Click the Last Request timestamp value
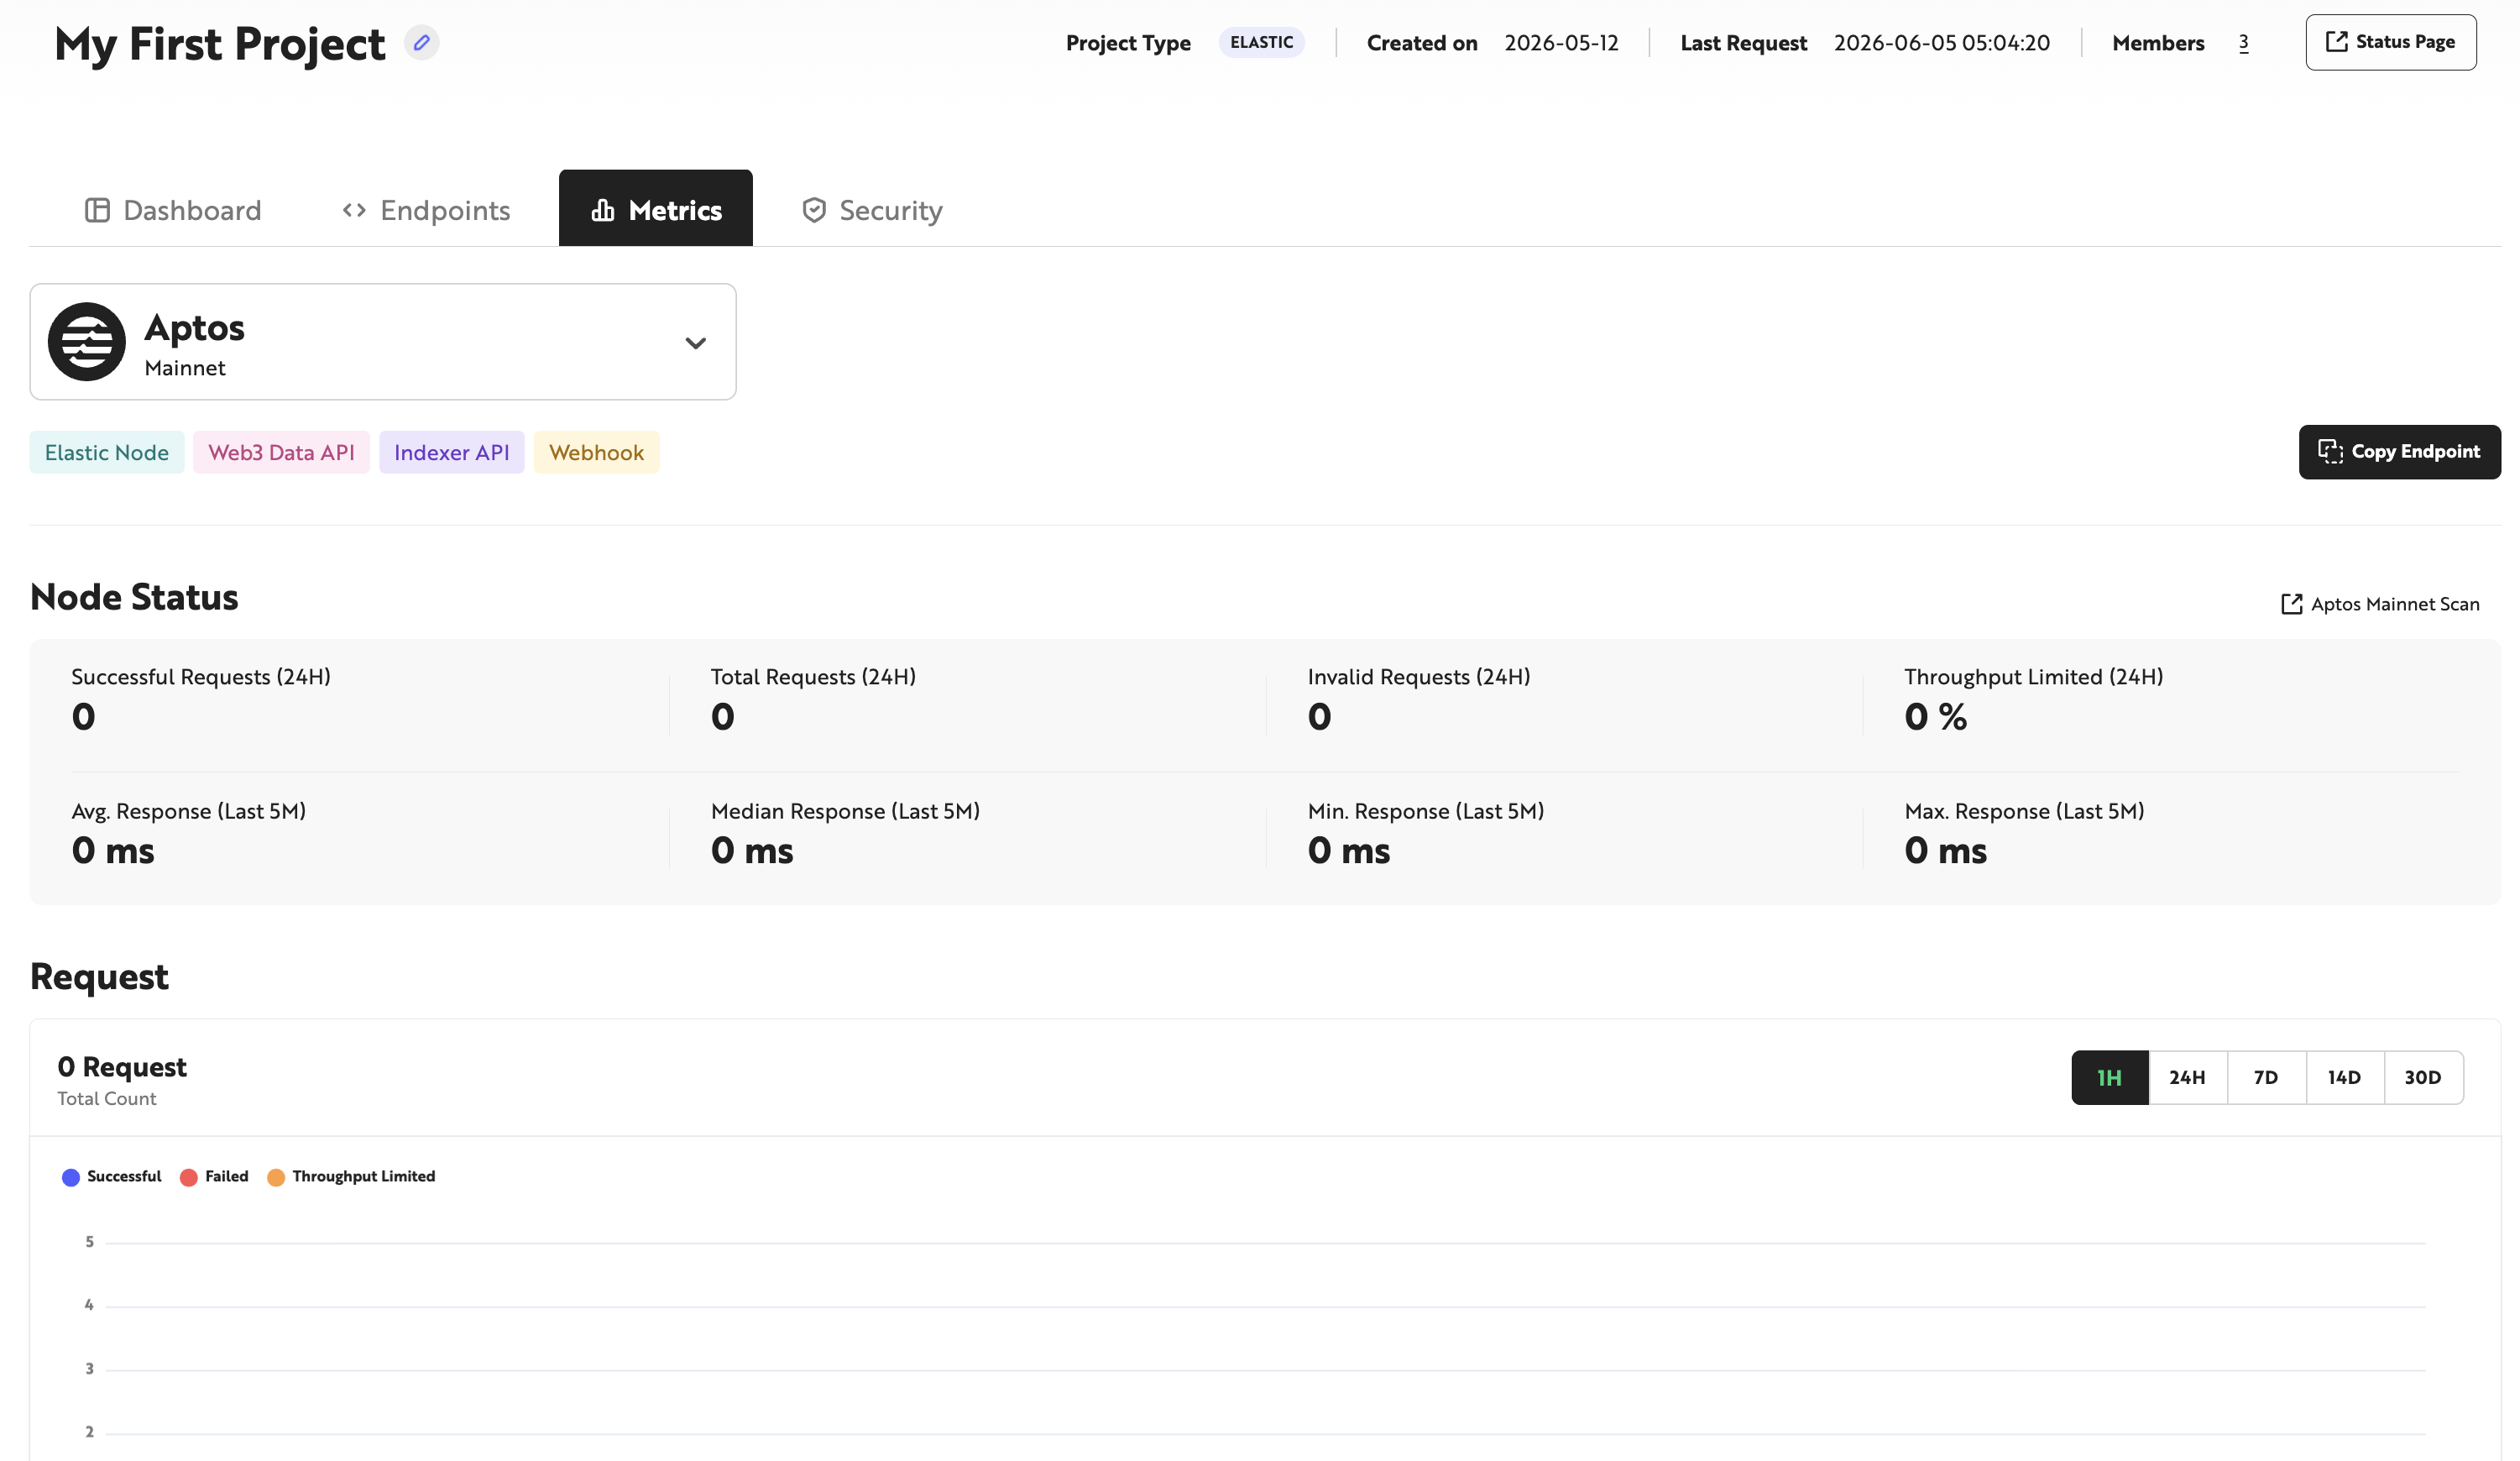Image resolution: width=2520 pixels, height=1461 pixels. coord(1942,43)
